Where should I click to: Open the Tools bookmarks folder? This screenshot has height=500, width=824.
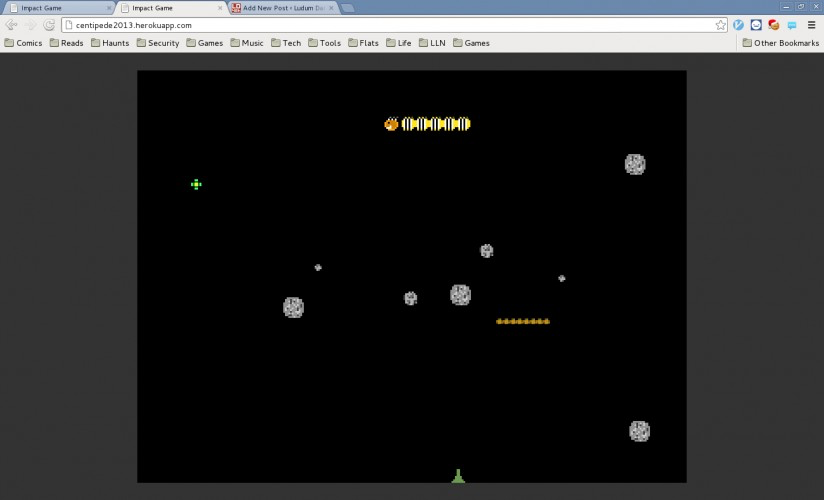click(324, 43)
